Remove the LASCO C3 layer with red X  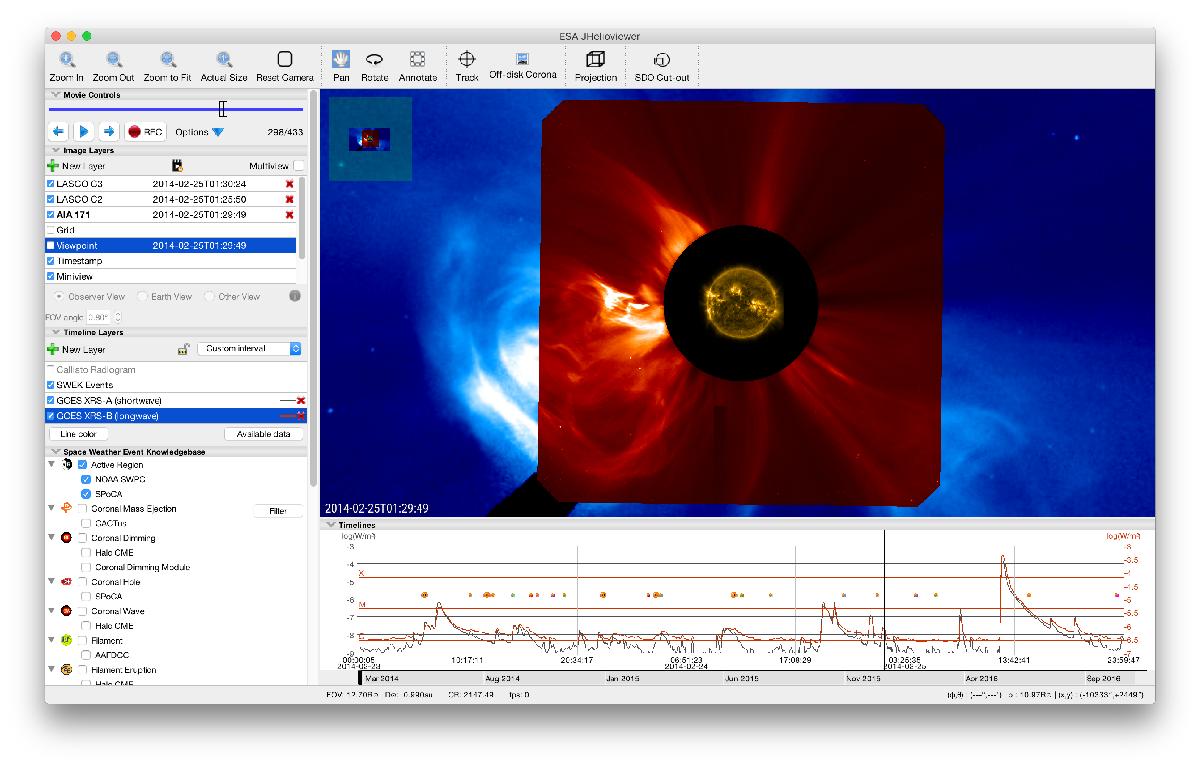290,185
